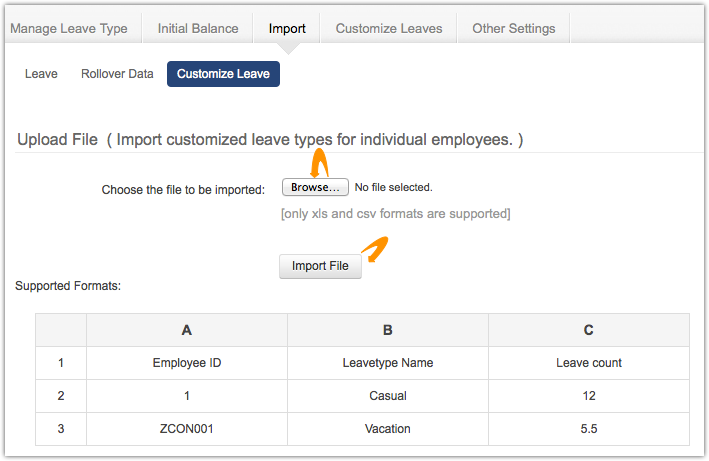The width and height of the screenshot is (709, 461).
Task: Select row 2 number cell
Action: coord(61,396)
